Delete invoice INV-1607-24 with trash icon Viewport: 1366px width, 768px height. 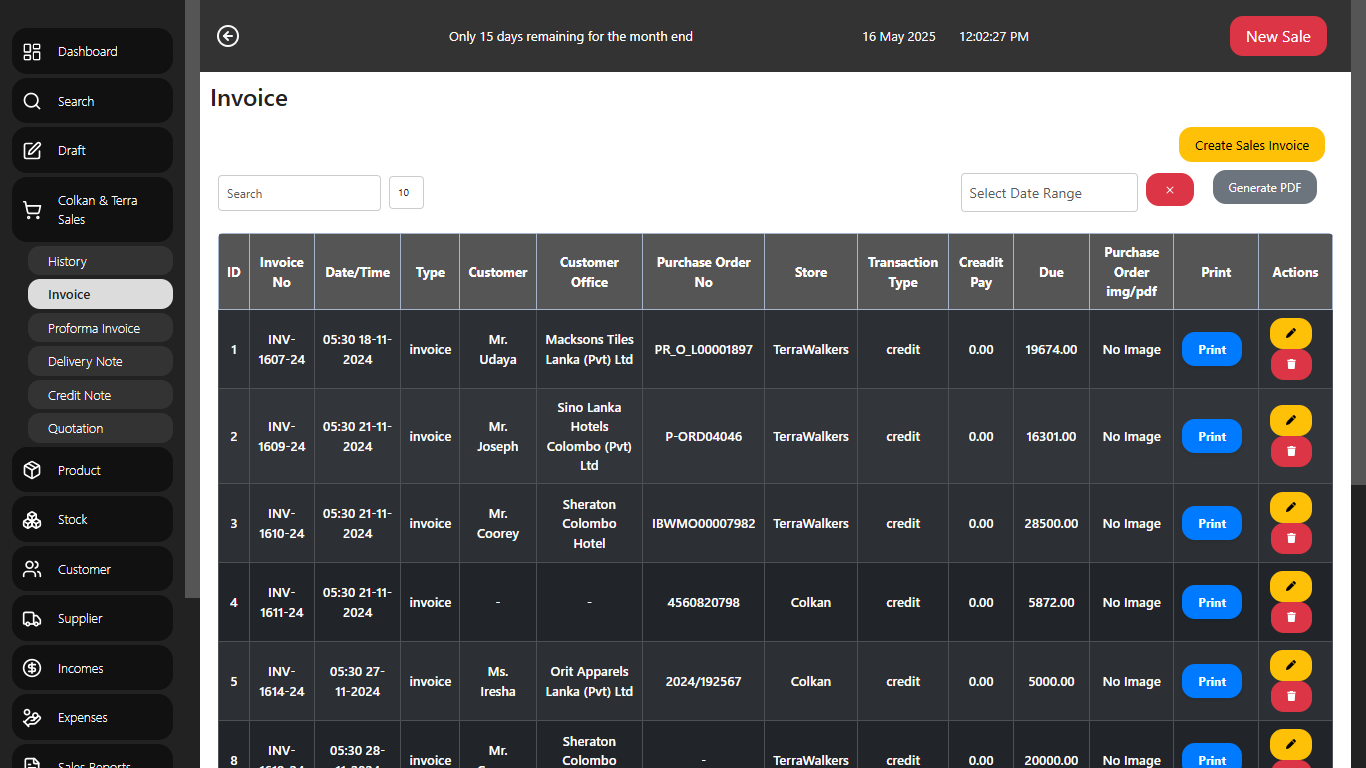1290,364
